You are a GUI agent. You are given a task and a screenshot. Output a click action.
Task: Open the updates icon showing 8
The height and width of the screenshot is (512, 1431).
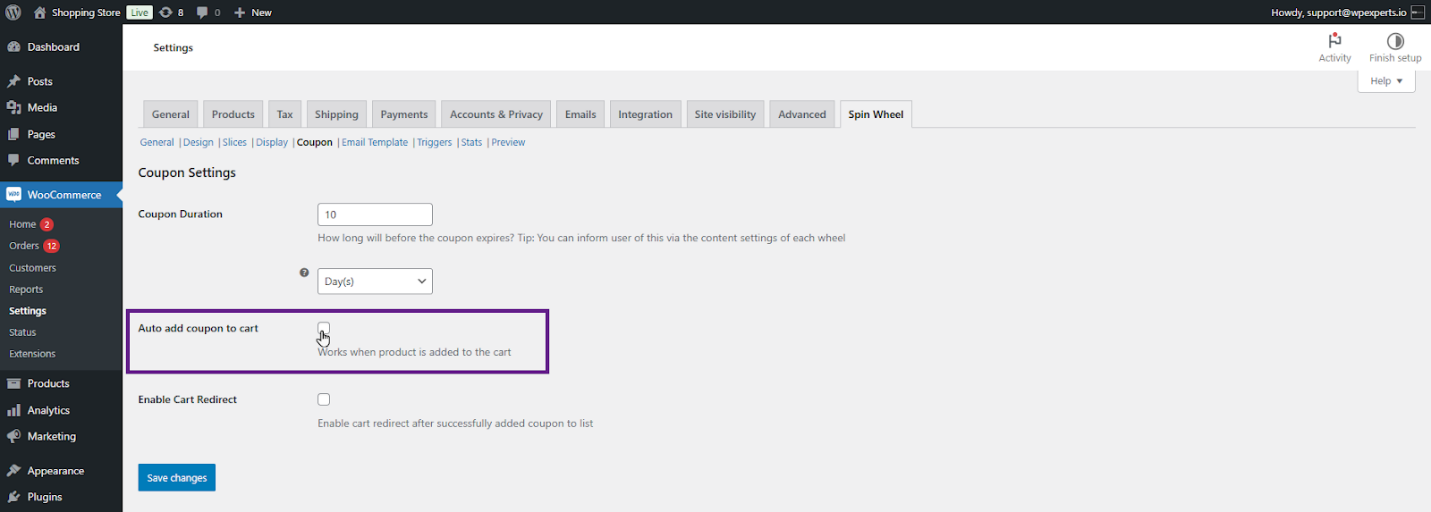coord(165,12)
